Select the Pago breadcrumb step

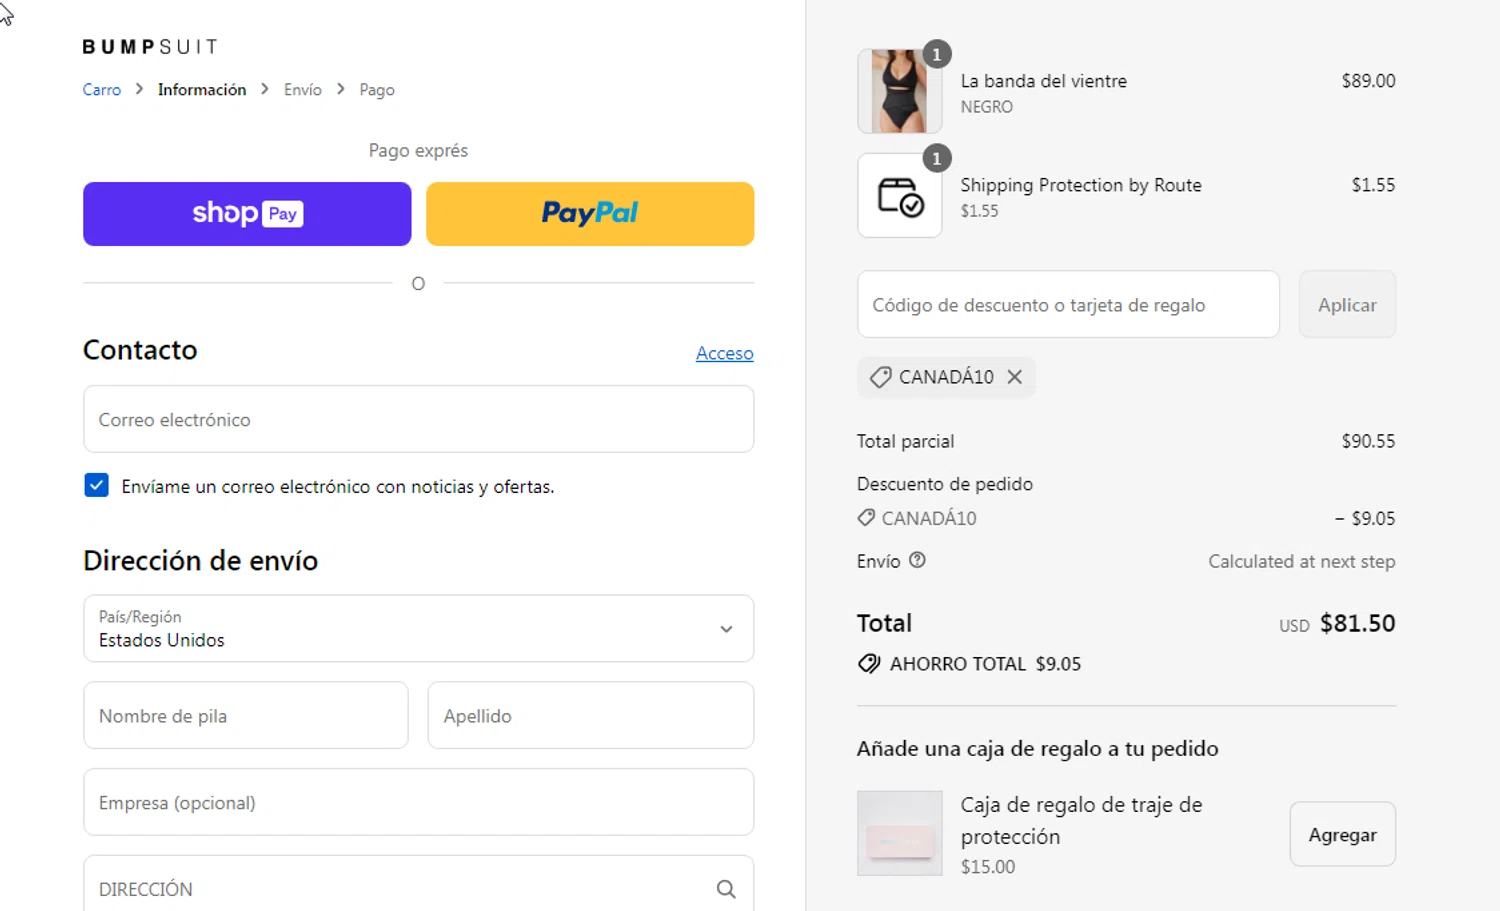[x=377, y=90]
